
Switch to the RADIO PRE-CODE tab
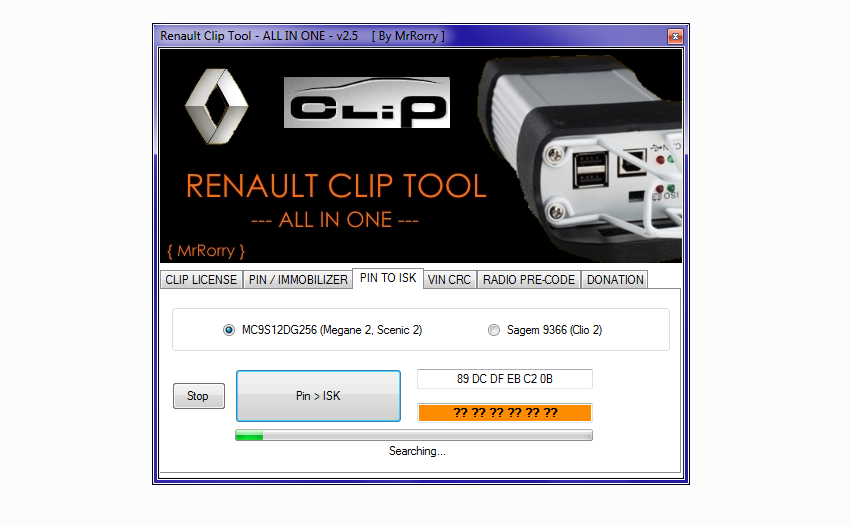(x=529, y=280)
